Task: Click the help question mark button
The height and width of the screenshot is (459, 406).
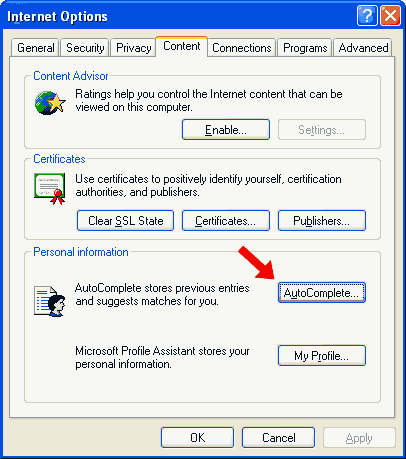Action: [x=367, y=15]
